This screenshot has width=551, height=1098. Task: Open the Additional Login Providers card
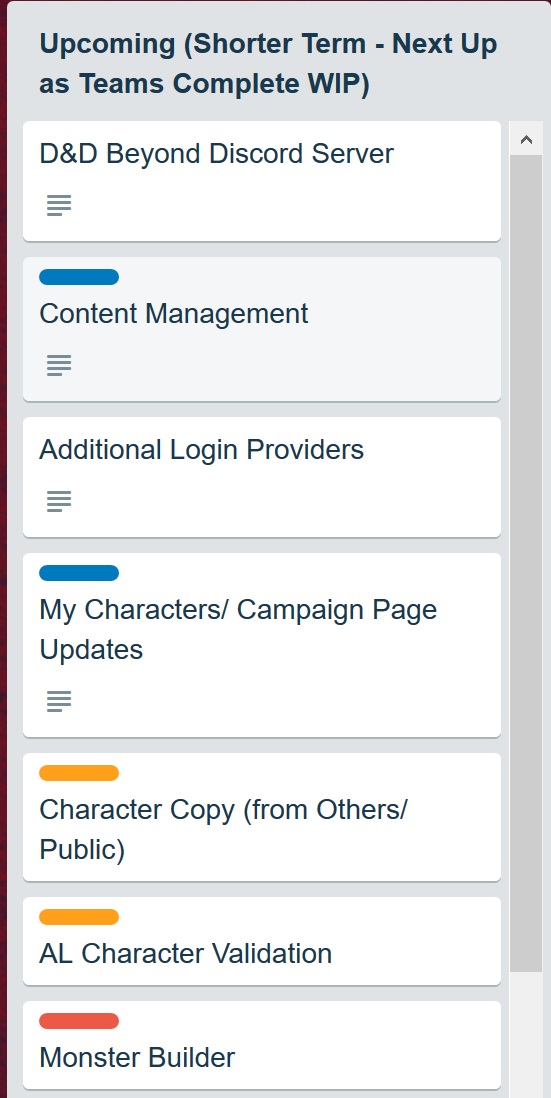point(262,477)
